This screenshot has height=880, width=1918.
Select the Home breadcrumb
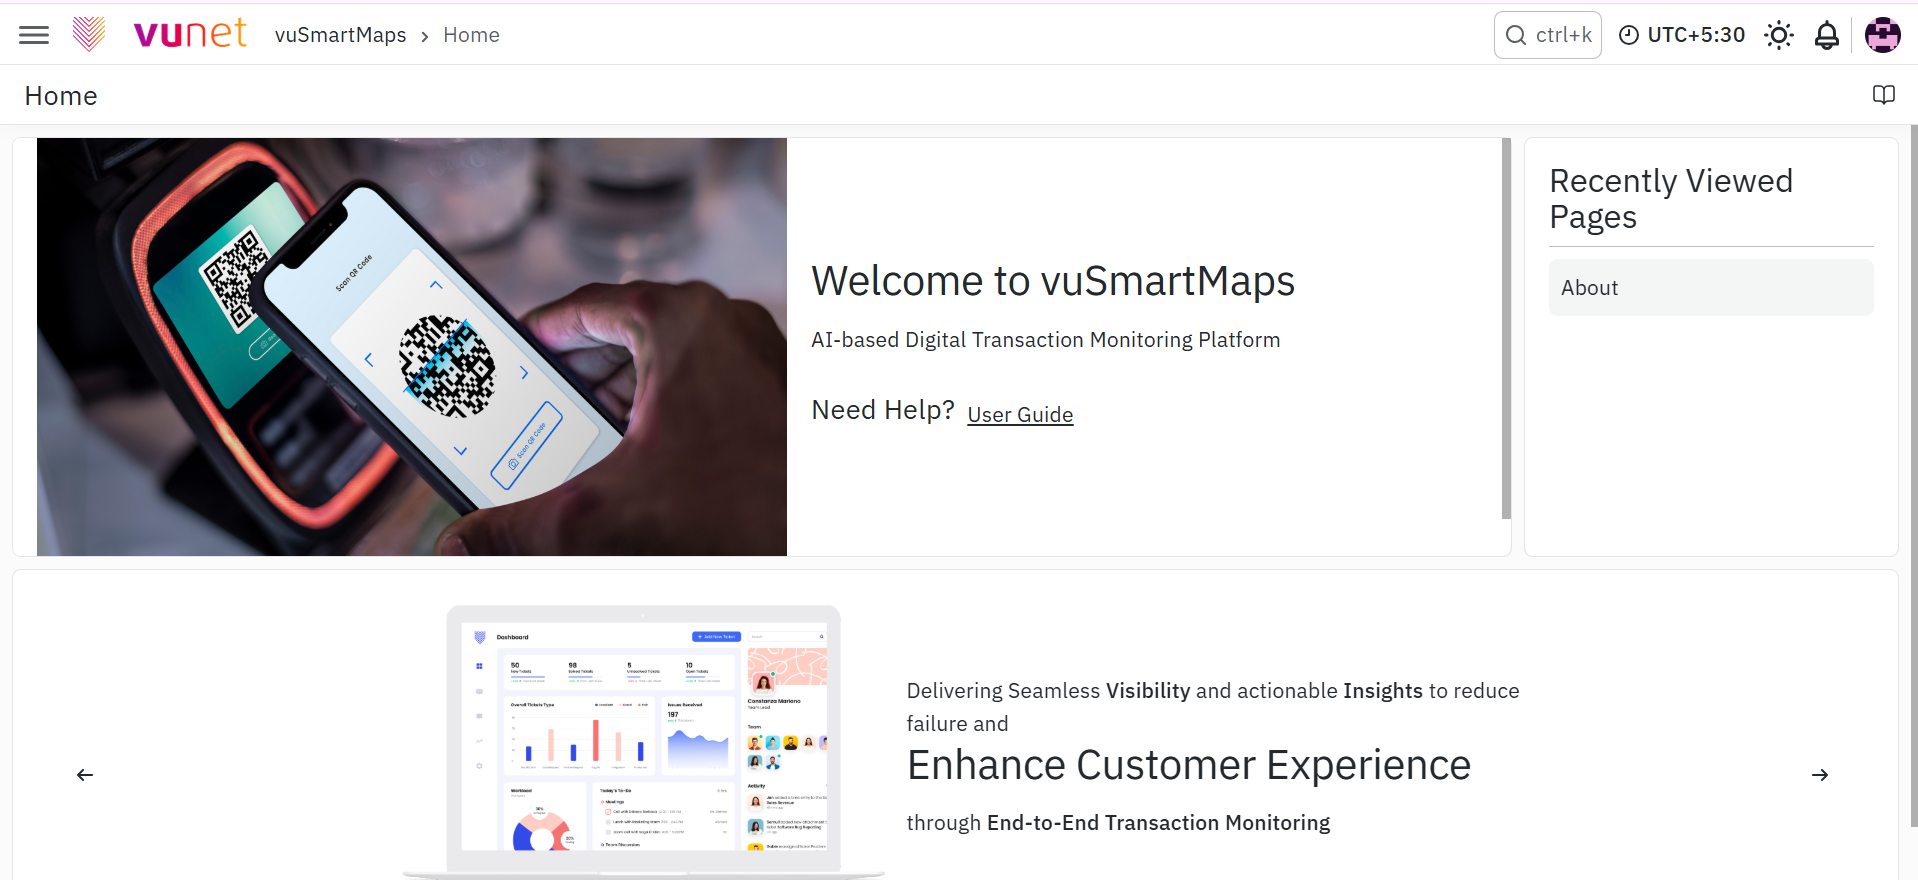(471, 35)
